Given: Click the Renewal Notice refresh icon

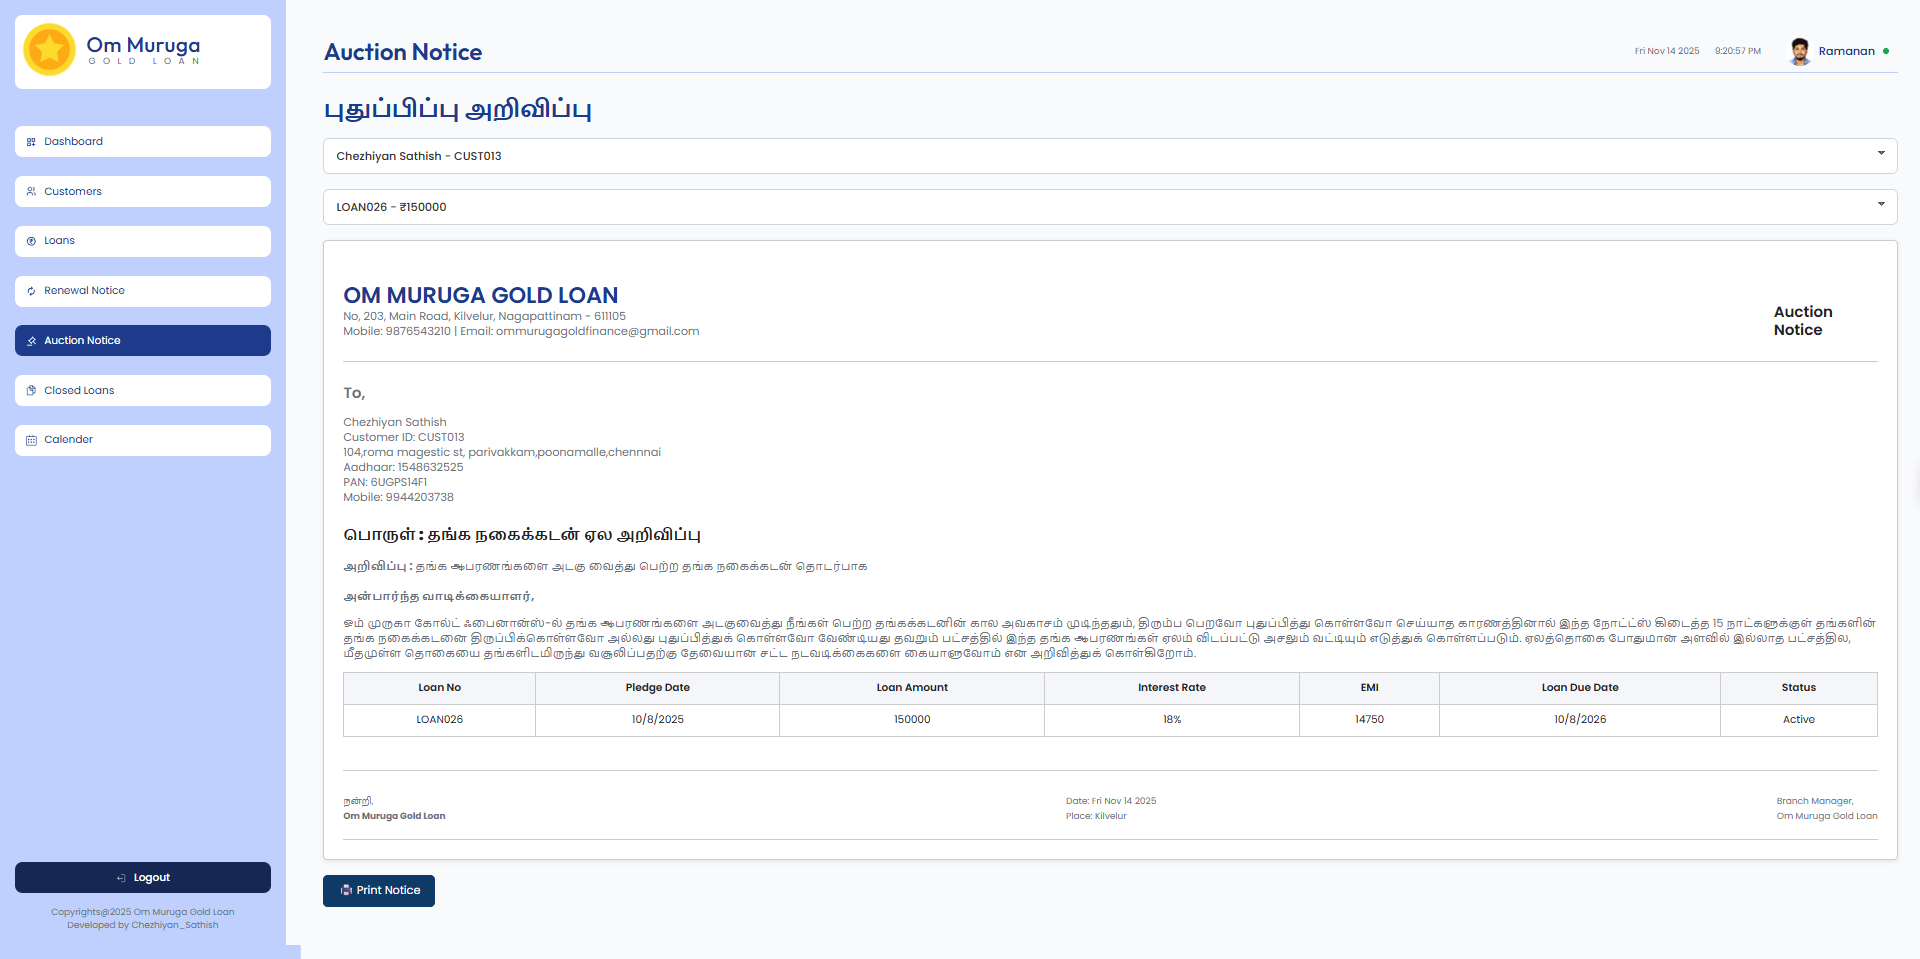Looking at the screenshot, I should [31, 291].
